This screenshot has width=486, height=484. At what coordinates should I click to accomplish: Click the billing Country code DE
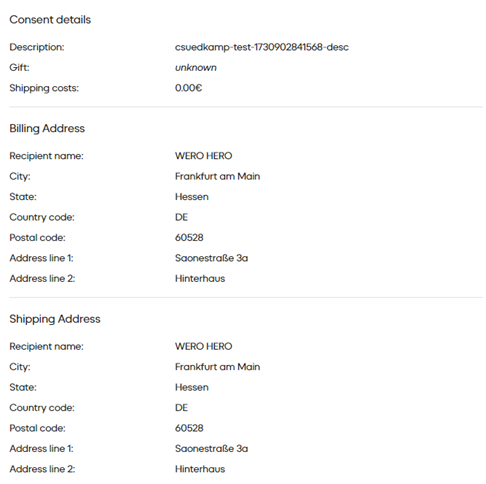[x=181, y=217]
